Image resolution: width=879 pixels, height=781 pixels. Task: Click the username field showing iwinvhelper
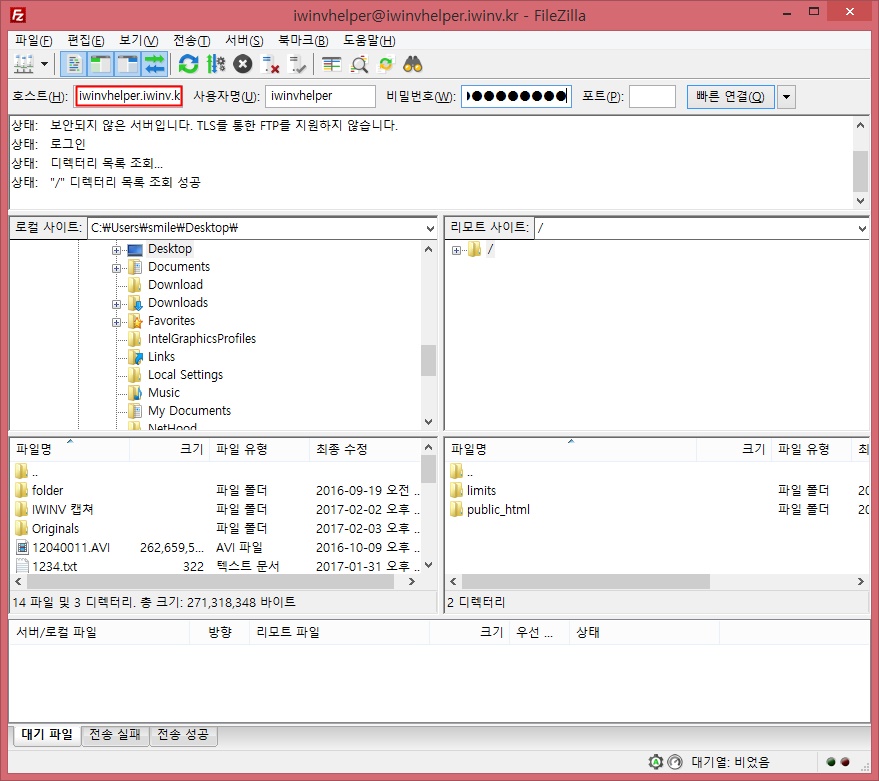(320, 96)
